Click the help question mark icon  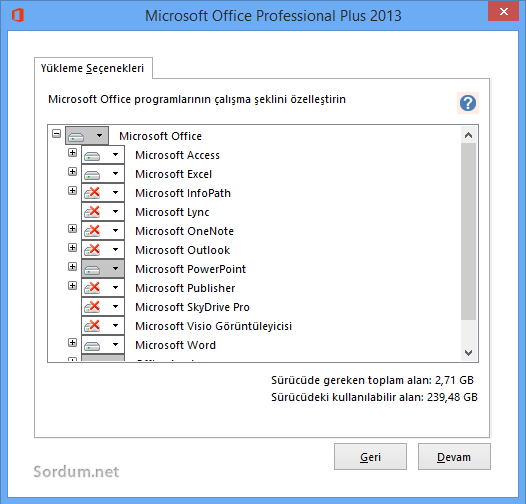(x=468, y=103)
